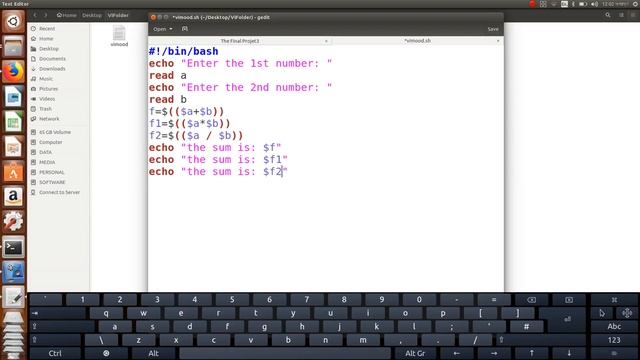The image size is (640, 360).
Task: Open the gedit Open dropdown
Action: (x=162, y=29)
